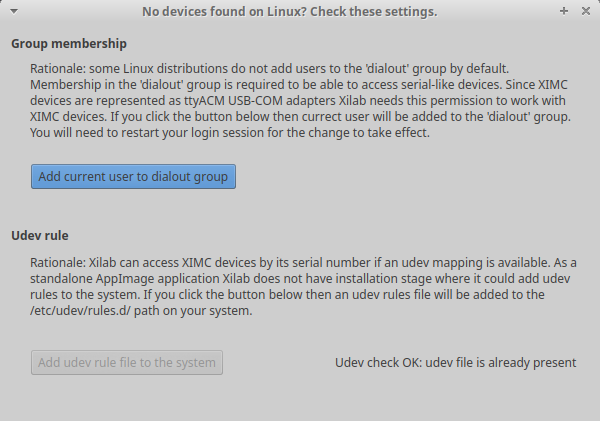Open the window menu arrow in title bar

(11, 10)
